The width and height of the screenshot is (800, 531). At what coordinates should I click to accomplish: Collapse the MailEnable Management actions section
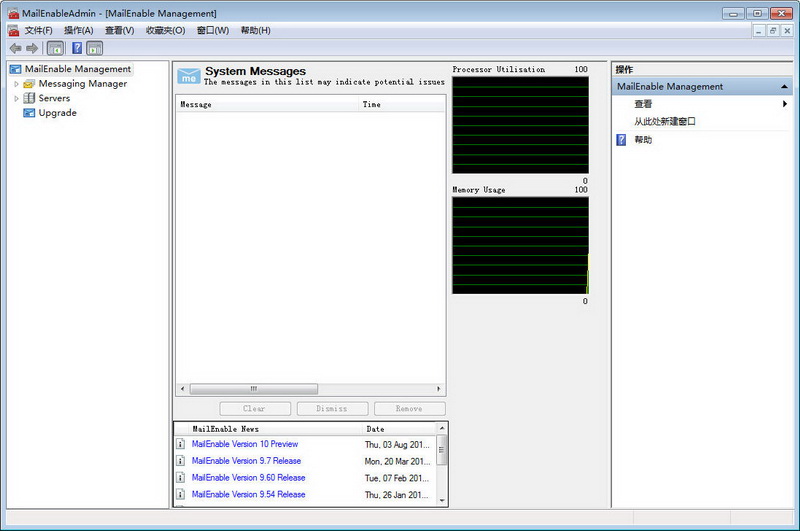784,87
